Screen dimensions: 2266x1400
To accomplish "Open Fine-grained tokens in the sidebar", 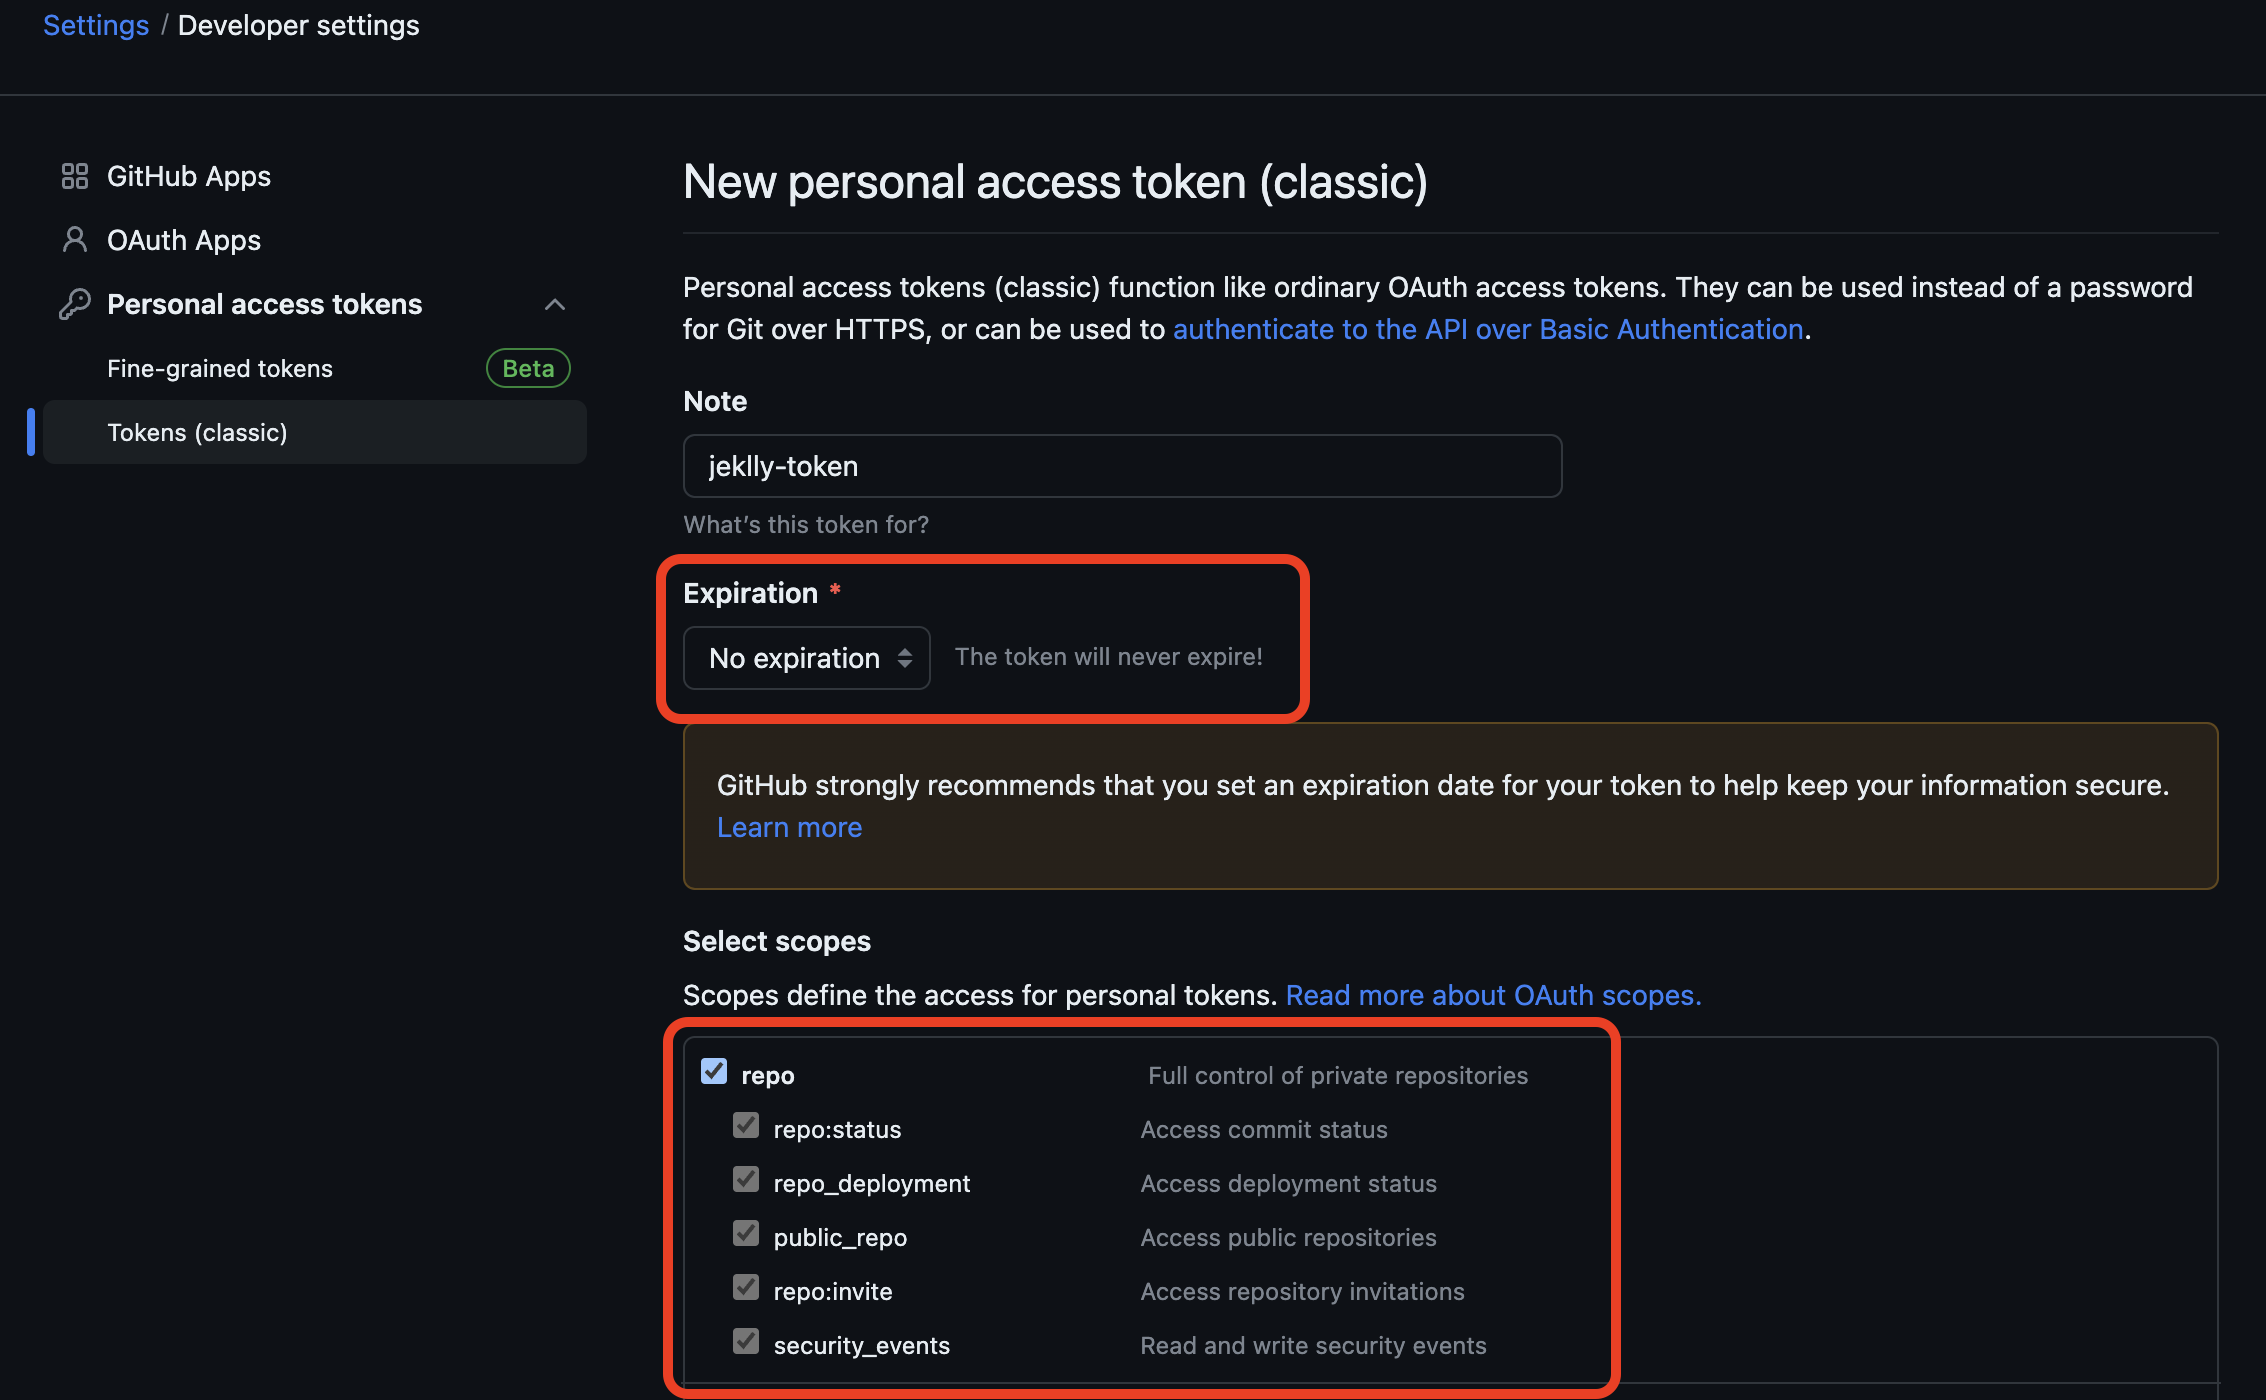I will (220, 369).
